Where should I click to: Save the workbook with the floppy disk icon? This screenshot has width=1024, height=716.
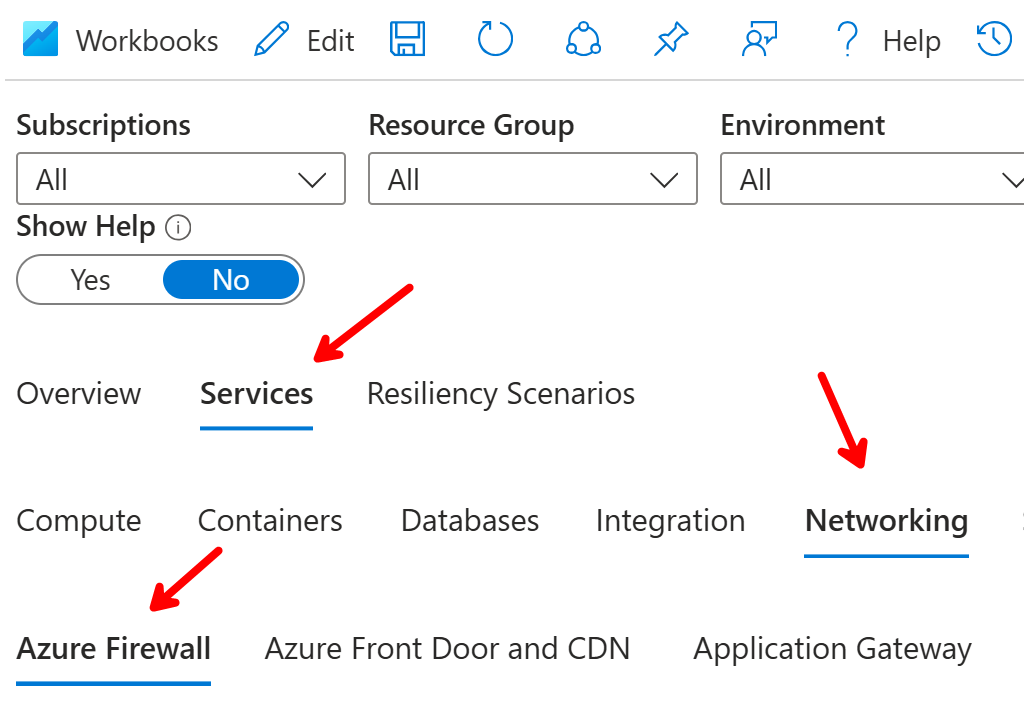click(x=408, y=39)
